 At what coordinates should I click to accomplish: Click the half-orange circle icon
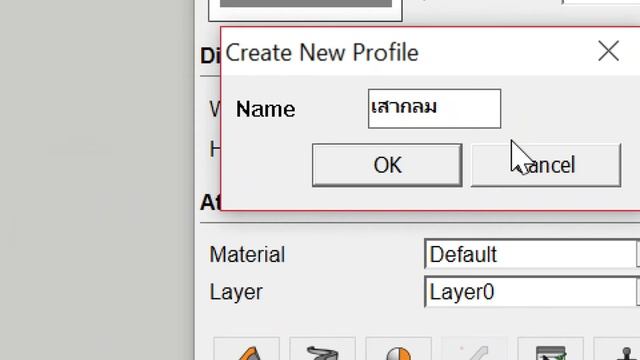[x=398, y=349]
